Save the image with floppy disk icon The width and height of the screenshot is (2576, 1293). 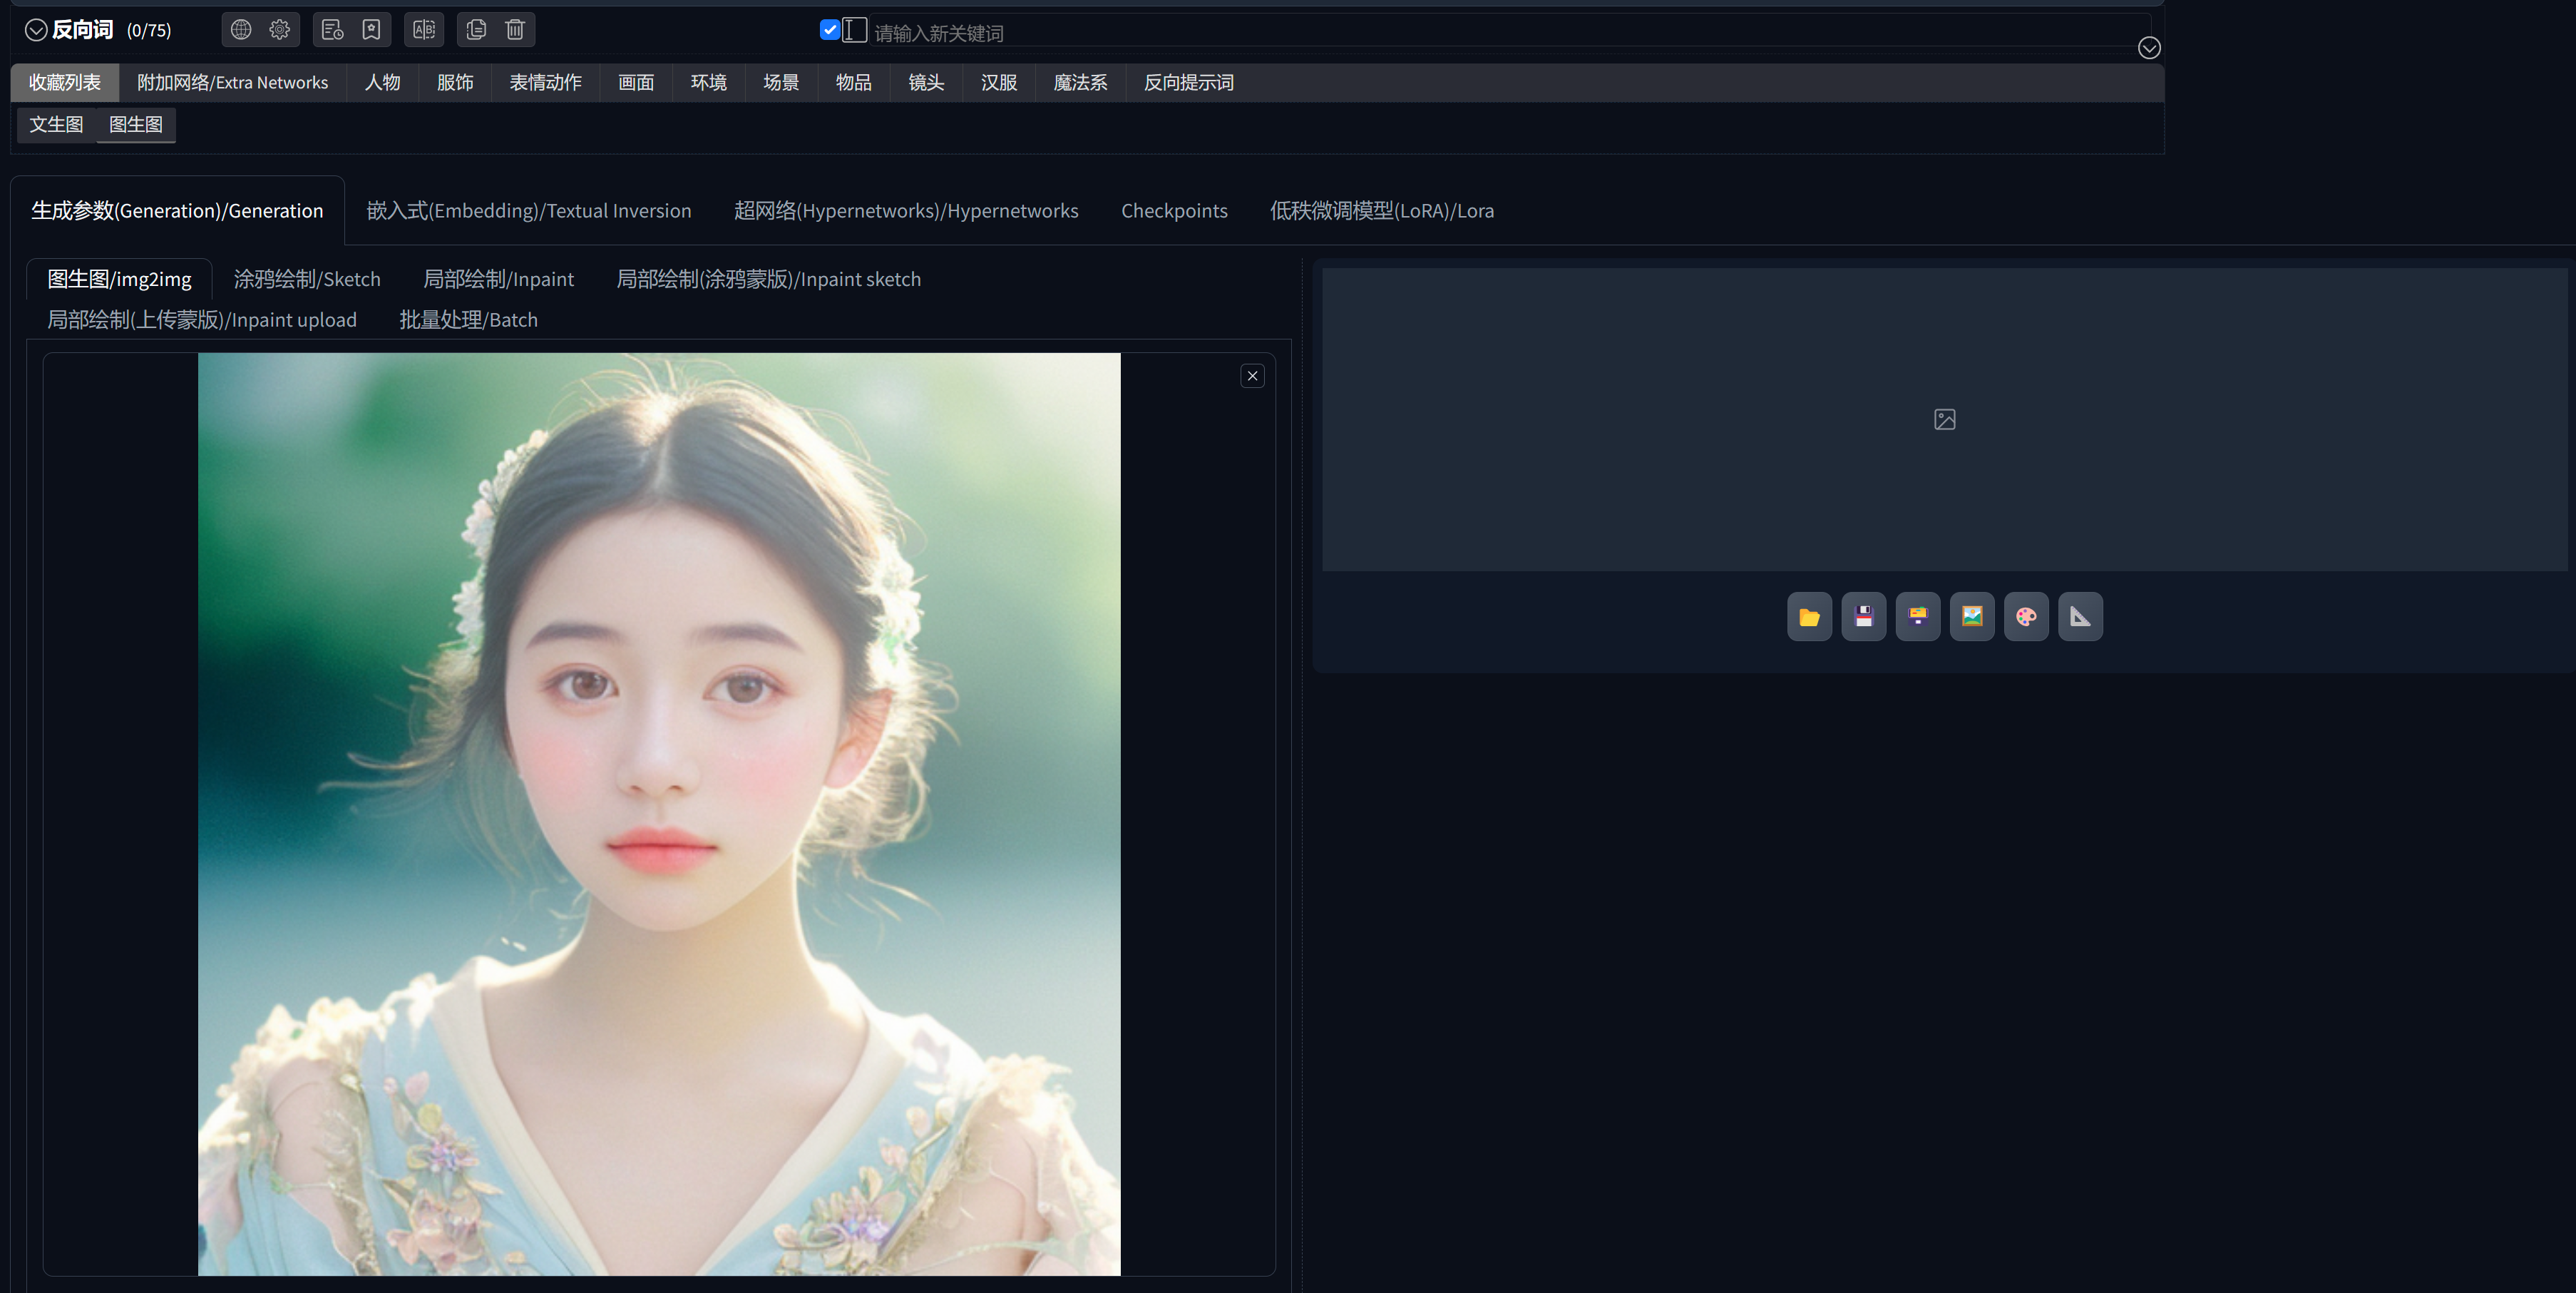point(1863,617)
